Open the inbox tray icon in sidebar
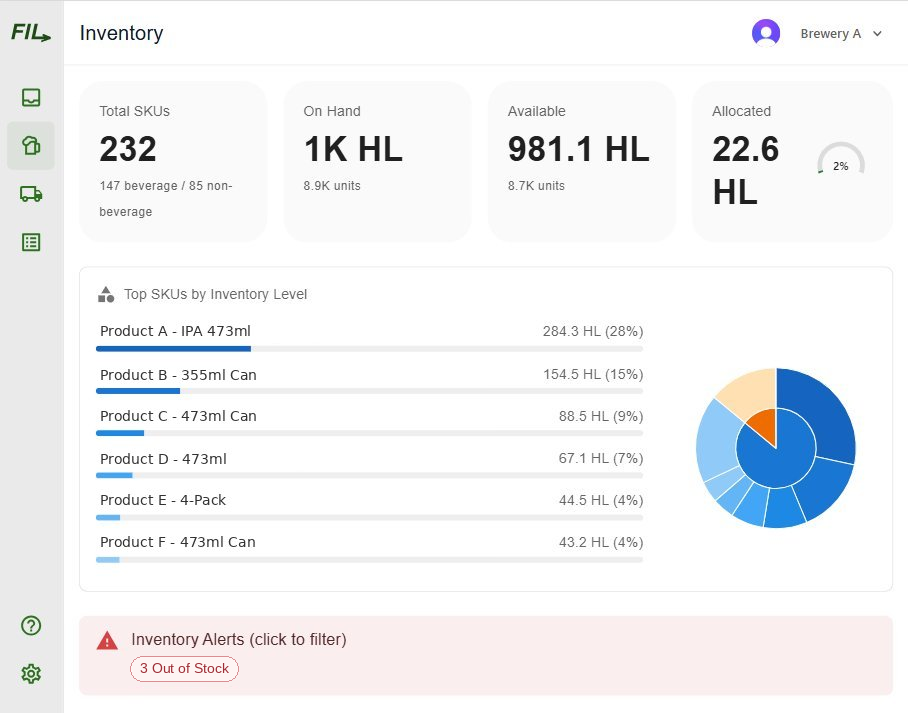The width and height of the screenshot is (908, 713). 31,97
